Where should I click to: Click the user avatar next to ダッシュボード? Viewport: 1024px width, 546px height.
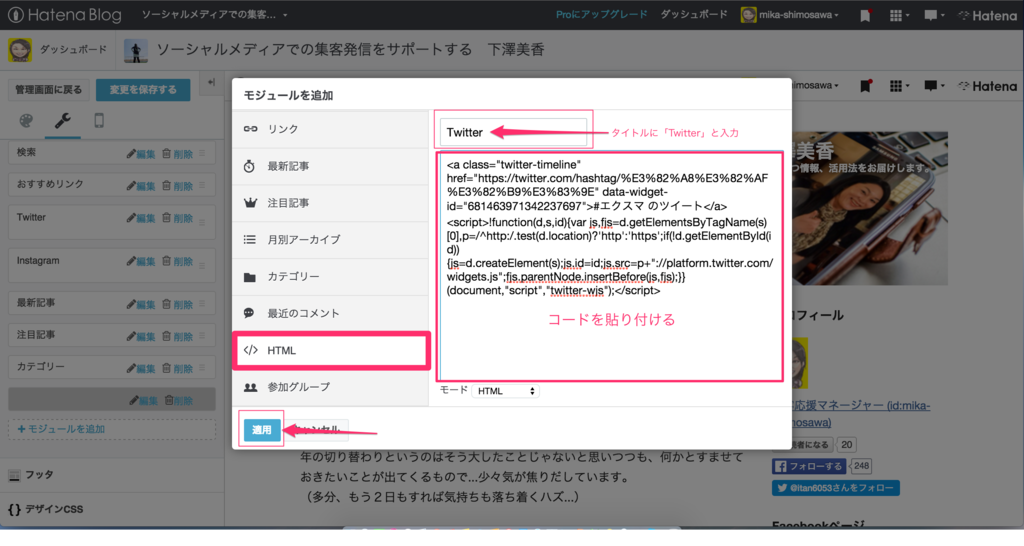[x=20, y=50]
